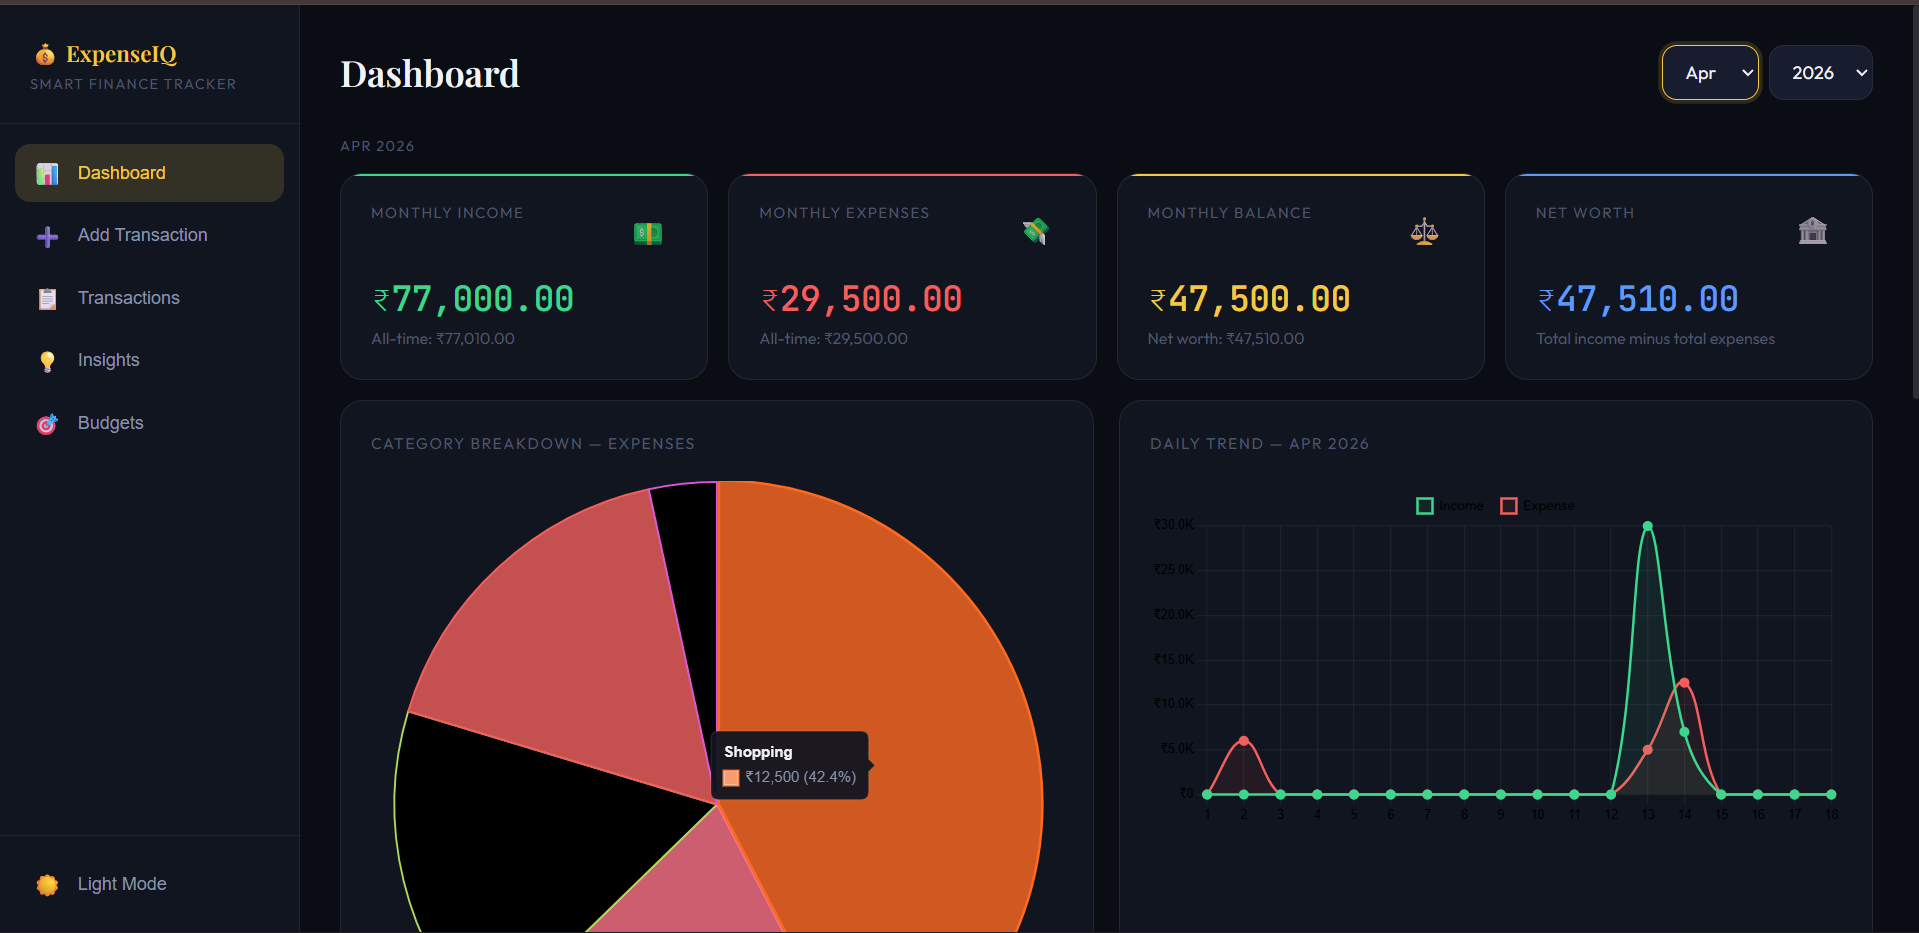
Task: Toggle Expense series in chart legend
Action: (x=1537, y=506)
